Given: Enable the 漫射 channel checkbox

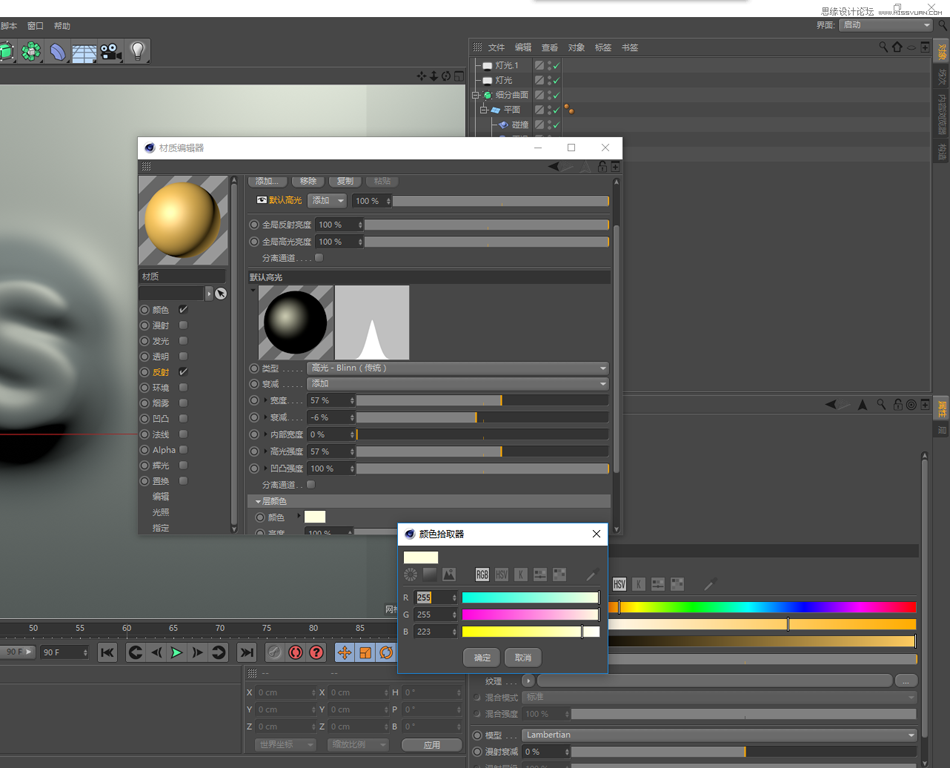Looking at the screenshot, I should pos(183,325).
